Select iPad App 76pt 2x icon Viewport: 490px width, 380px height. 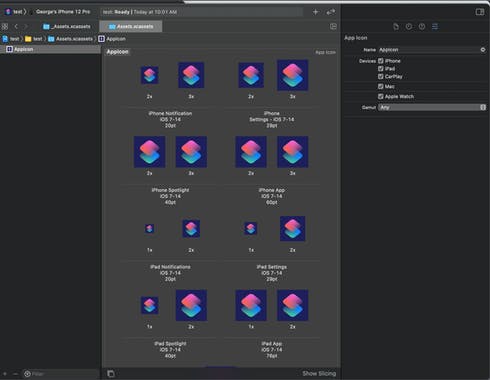pos(292,305)
